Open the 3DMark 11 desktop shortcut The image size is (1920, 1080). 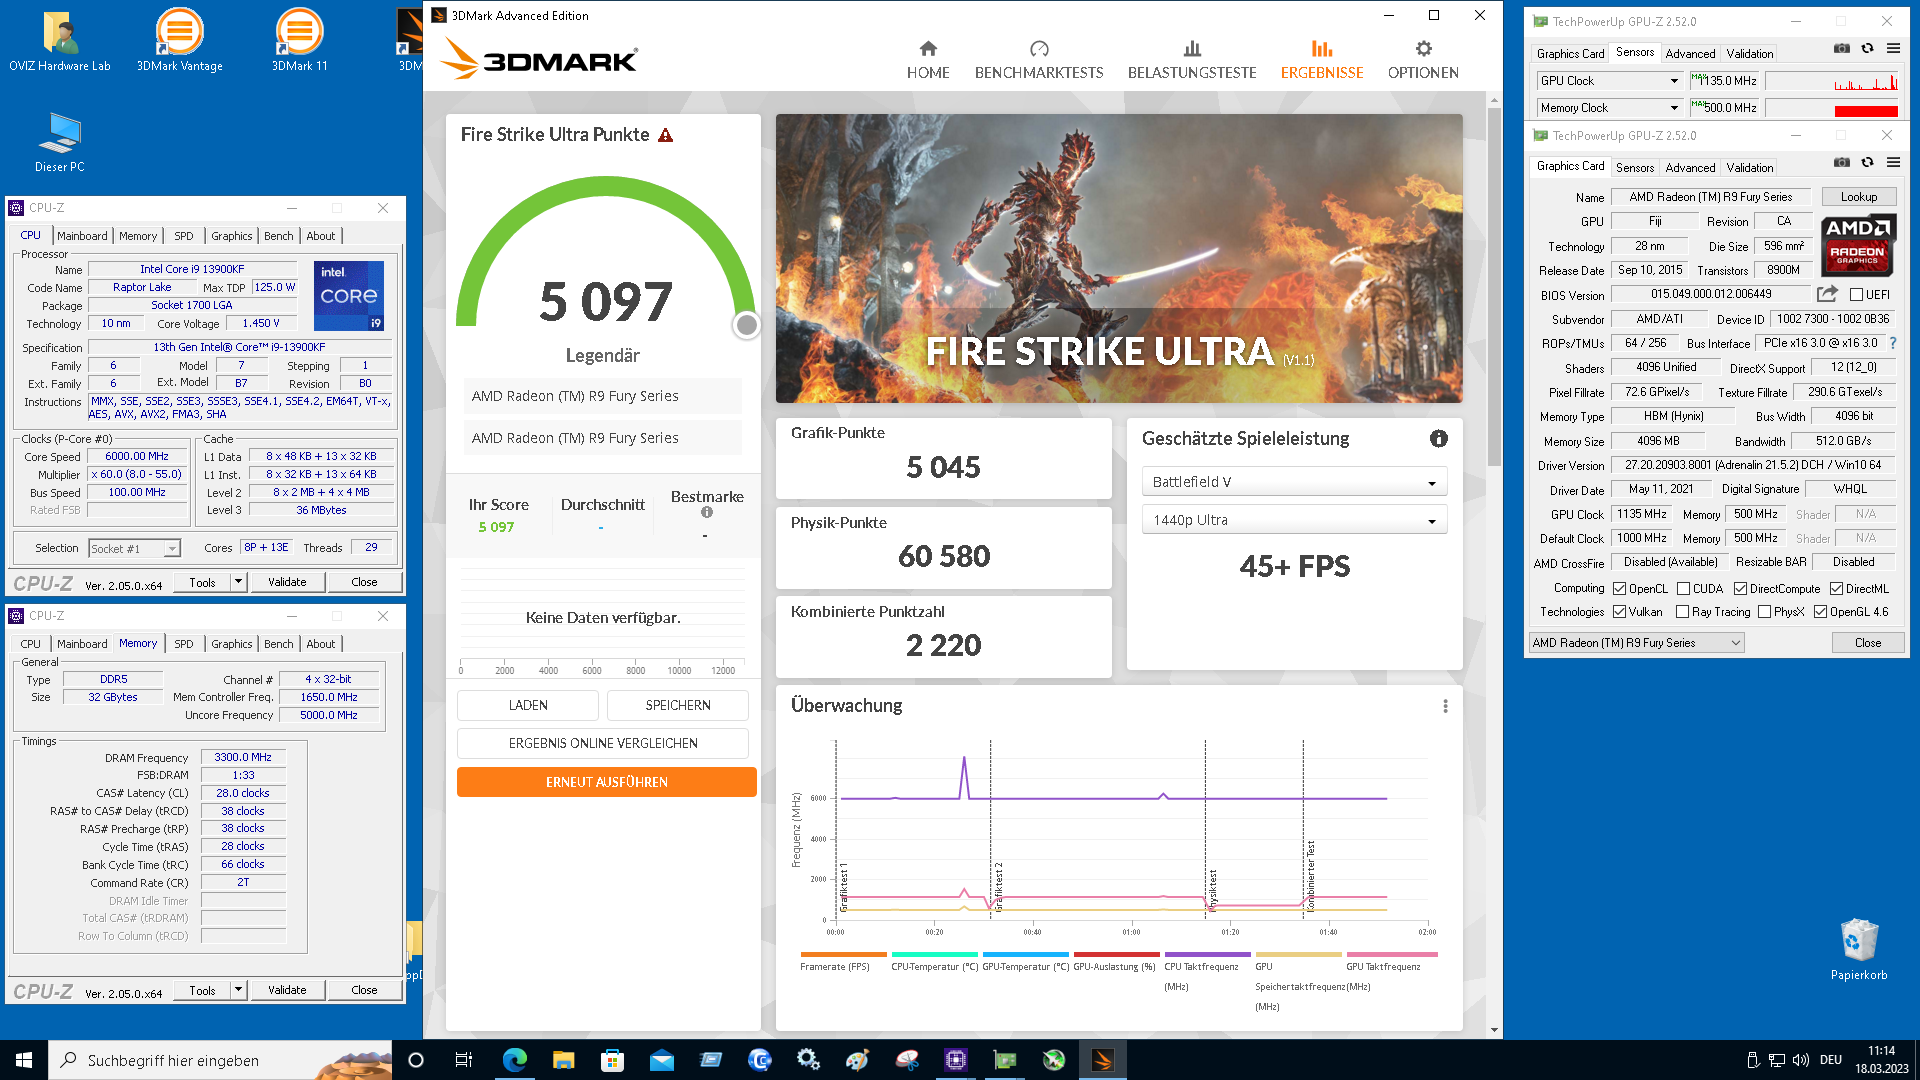click(x=299, y=40)
